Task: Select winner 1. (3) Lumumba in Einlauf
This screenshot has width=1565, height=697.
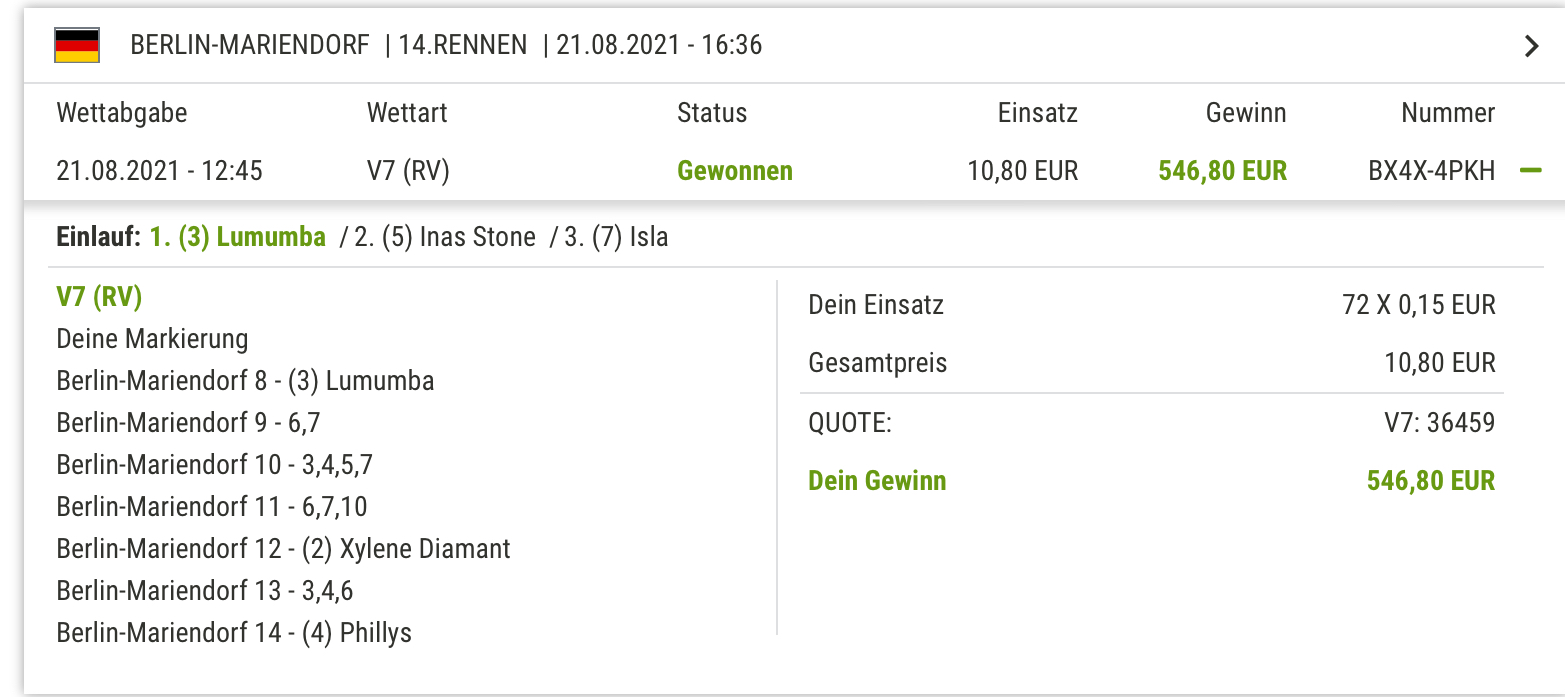Action: click(x=238, y=238)
